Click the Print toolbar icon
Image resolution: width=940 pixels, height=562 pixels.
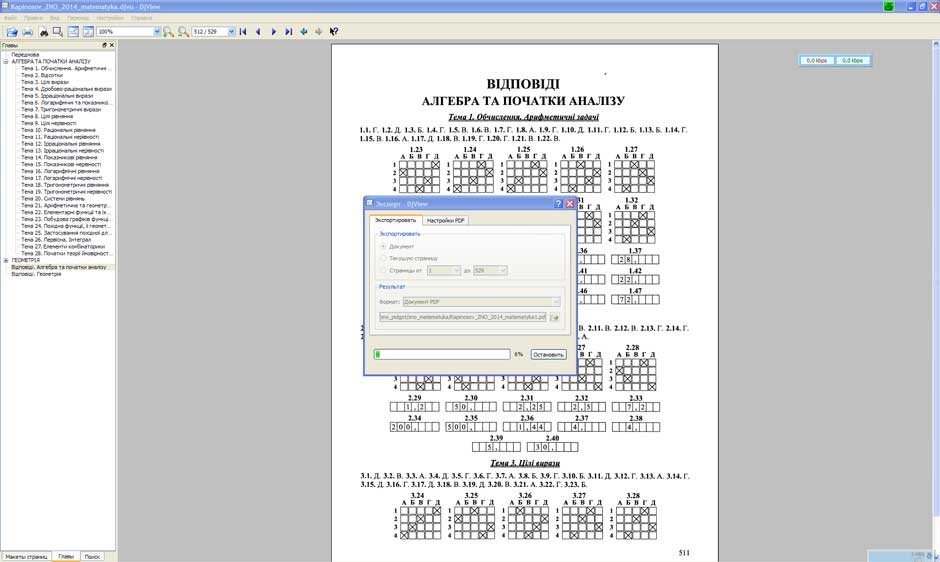[28, 32]
